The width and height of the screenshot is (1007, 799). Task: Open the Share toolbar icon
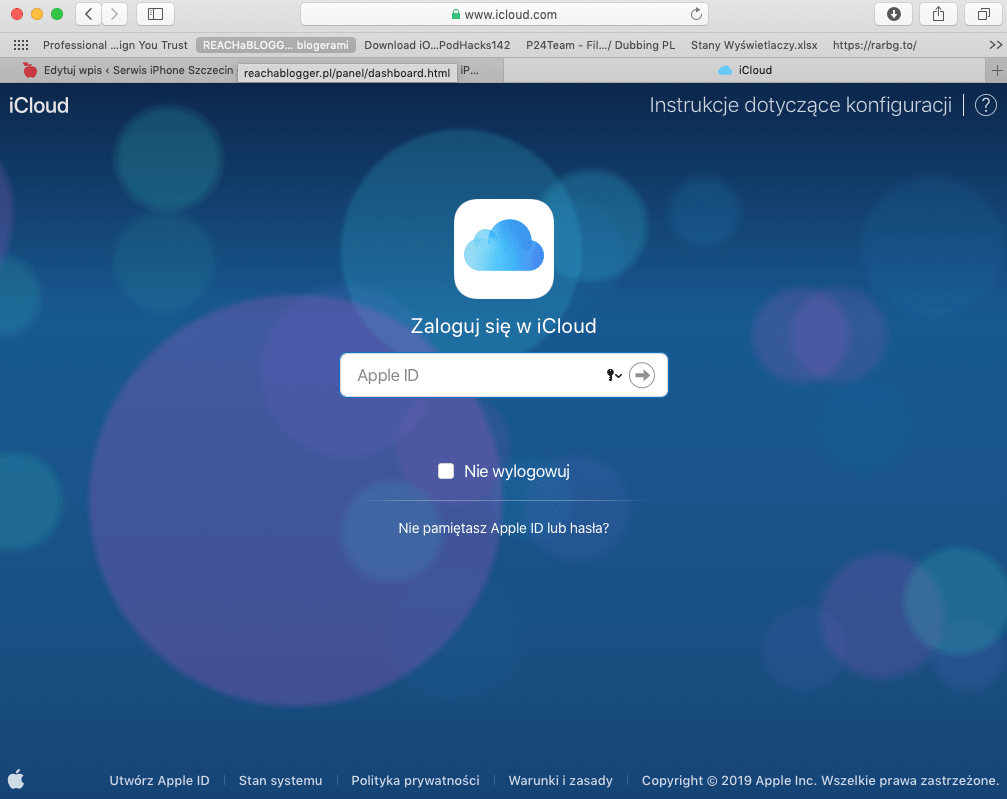click(938, 14)
